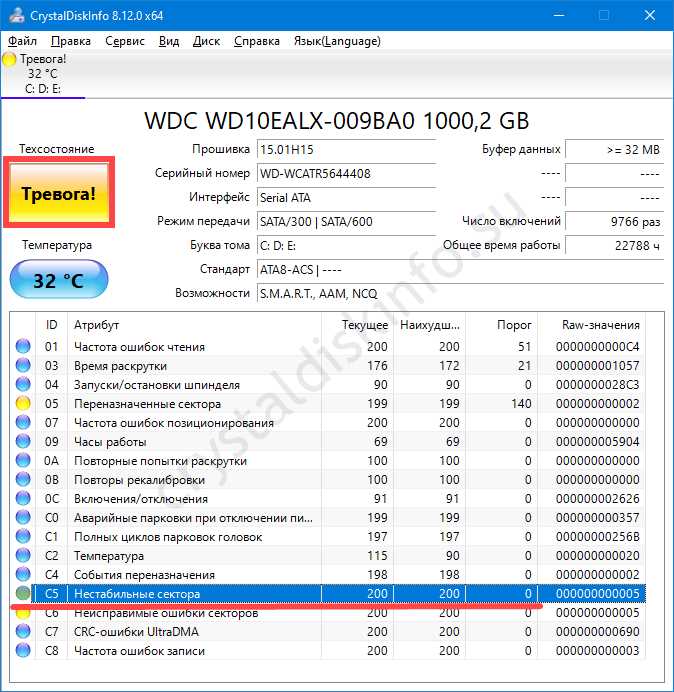Click status icon for C8 Частота ошибок записи
The width and height of the screenshot is (674, 692).
coord(23,650)
